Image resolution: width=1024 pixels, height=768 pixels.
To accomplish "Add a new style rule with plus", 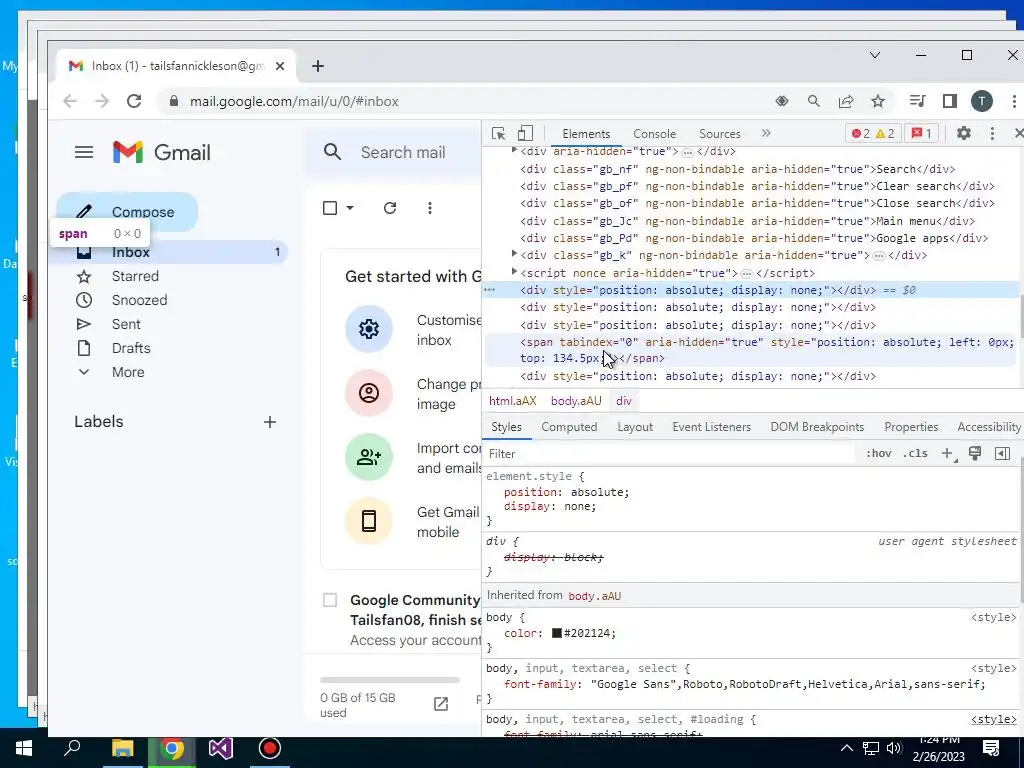I will pyautogui.click(x=947, y=454).
